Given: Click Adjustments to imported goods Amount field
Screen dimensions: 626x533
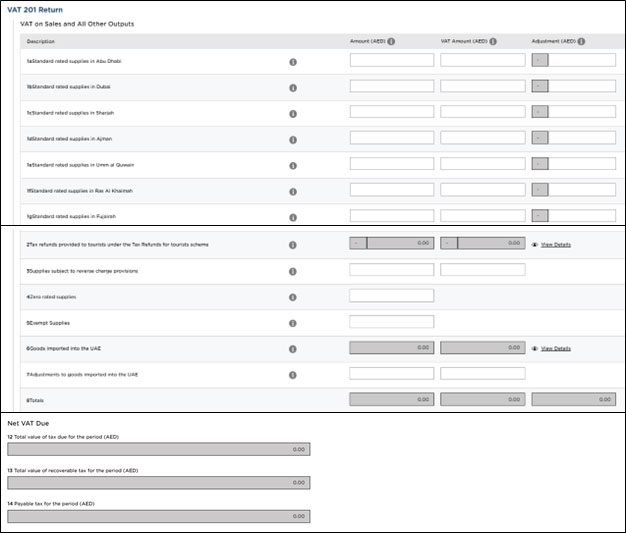Looking at the screenshot, I should point(392,373).
